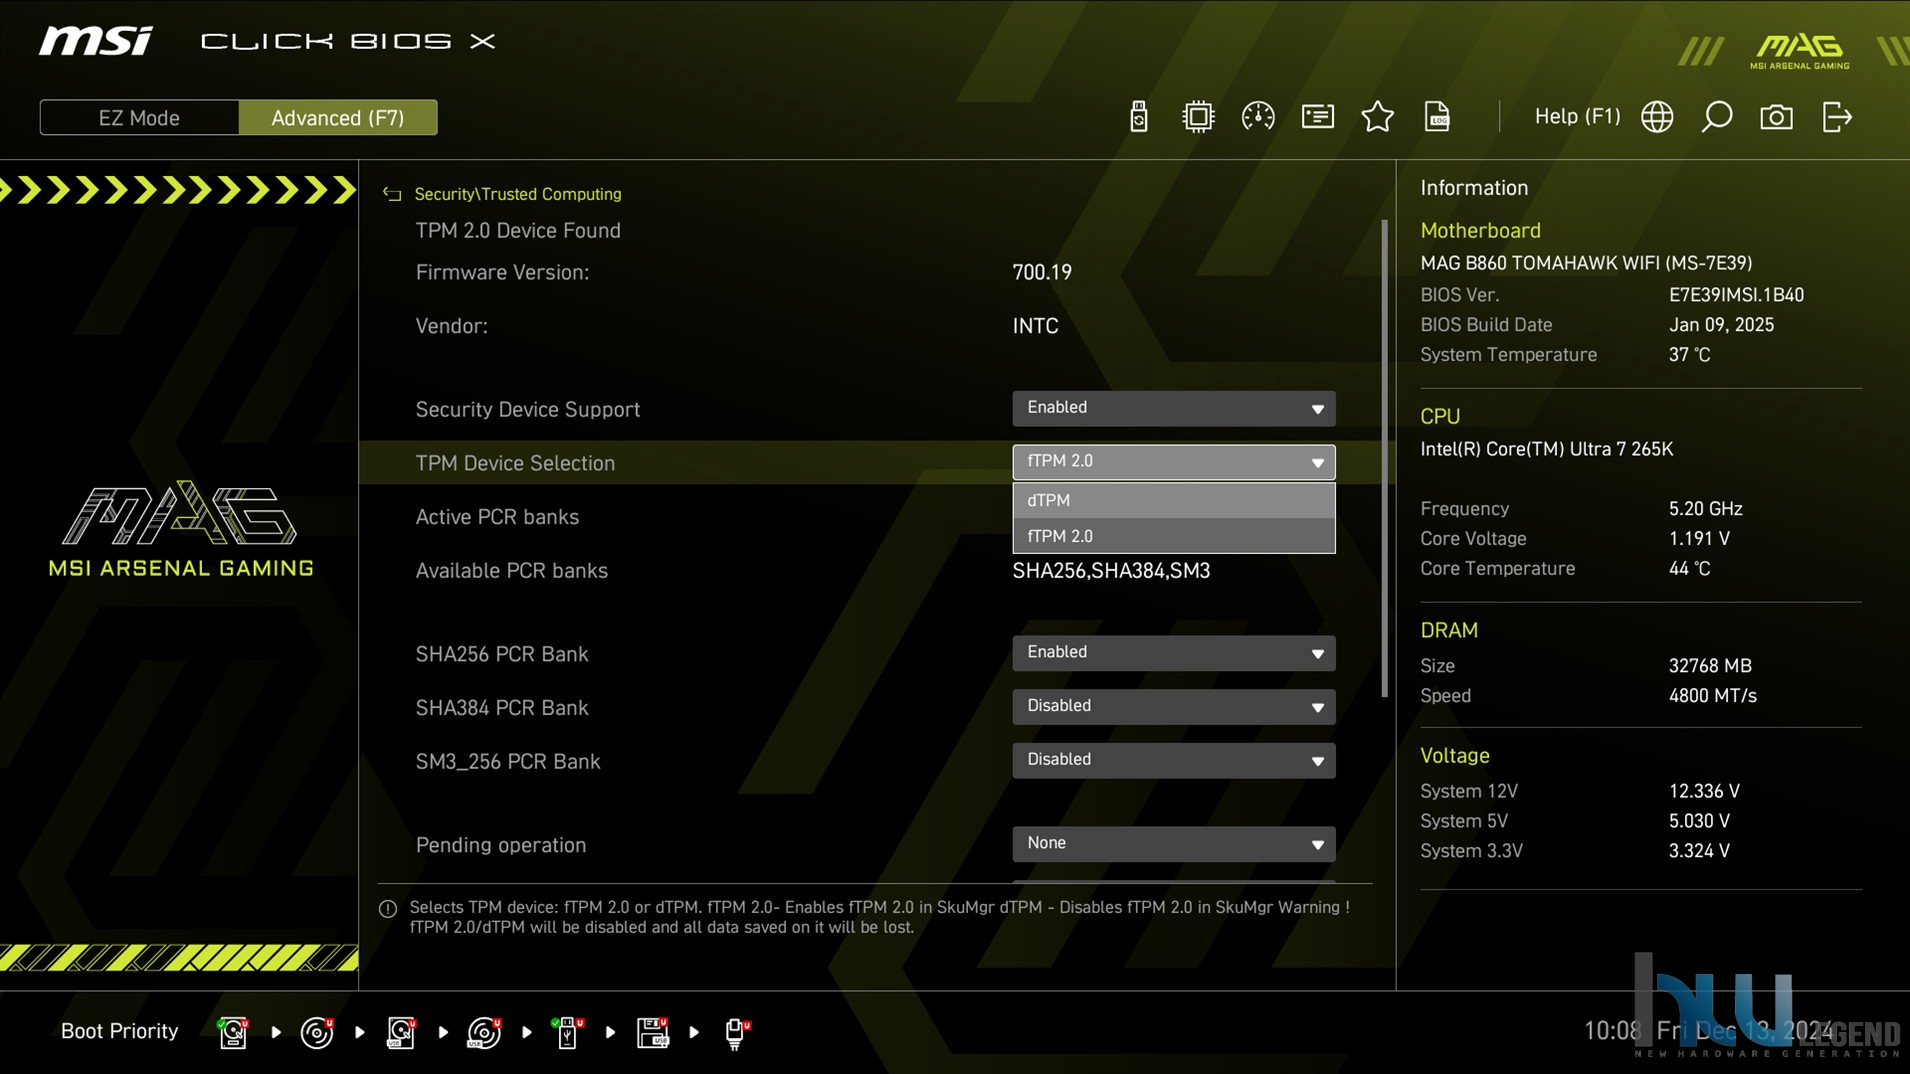
Task: Select the first hard disk boot device
Action: pos(233,1032)
